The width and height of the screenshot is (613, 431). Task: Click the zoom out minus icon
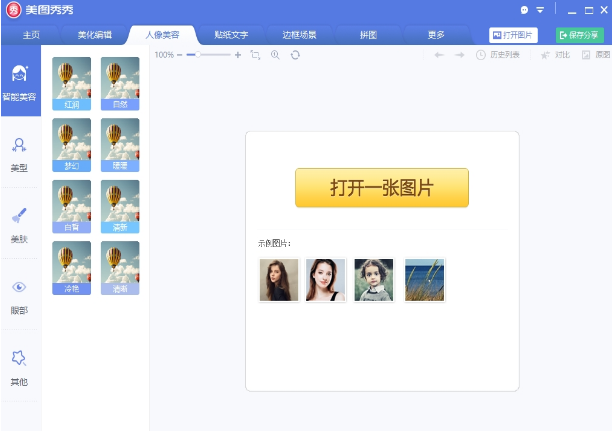point(179,55)
